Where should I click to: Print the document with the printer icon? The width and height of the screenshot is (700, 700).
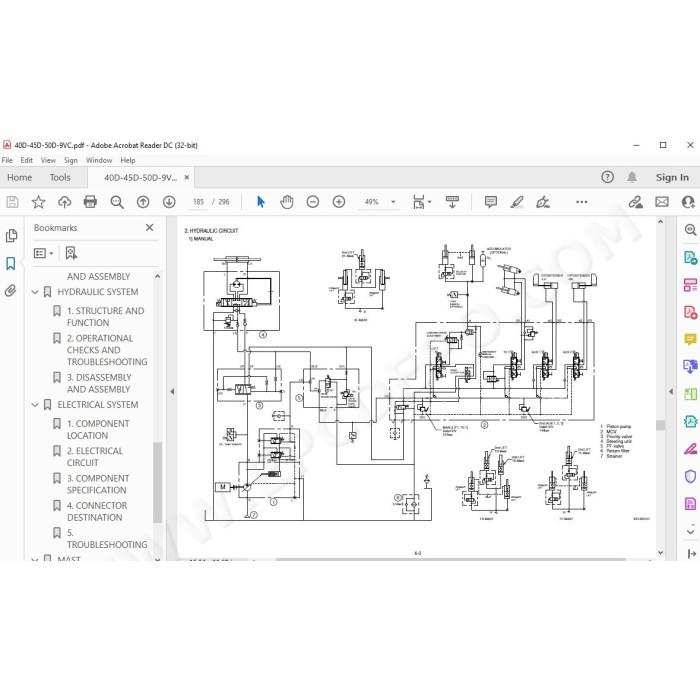coord(90,202)
